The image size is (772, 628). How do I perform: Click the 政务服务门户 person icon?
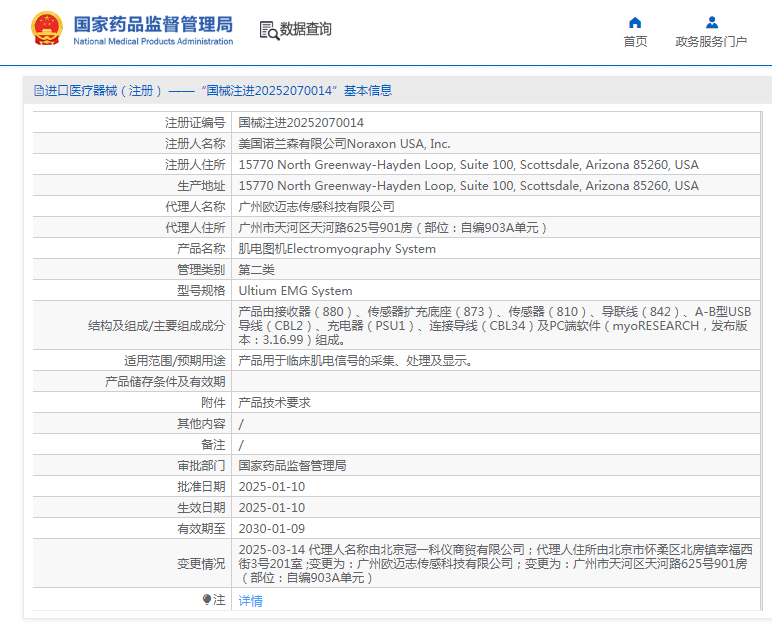(x=711, y=23)
